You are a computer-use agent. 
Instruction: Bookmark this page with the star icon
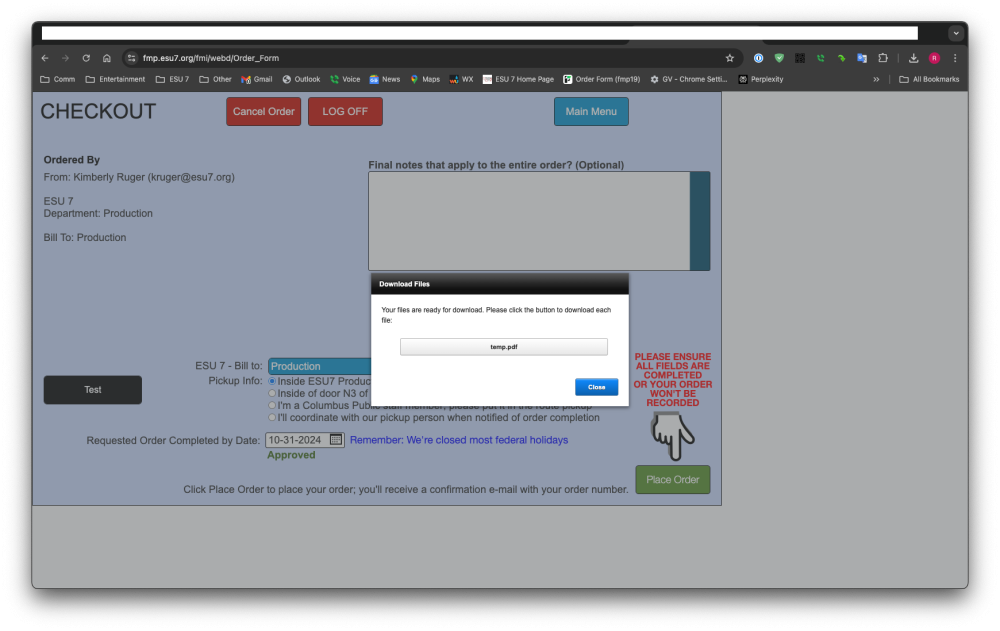(x=729, y=58)
